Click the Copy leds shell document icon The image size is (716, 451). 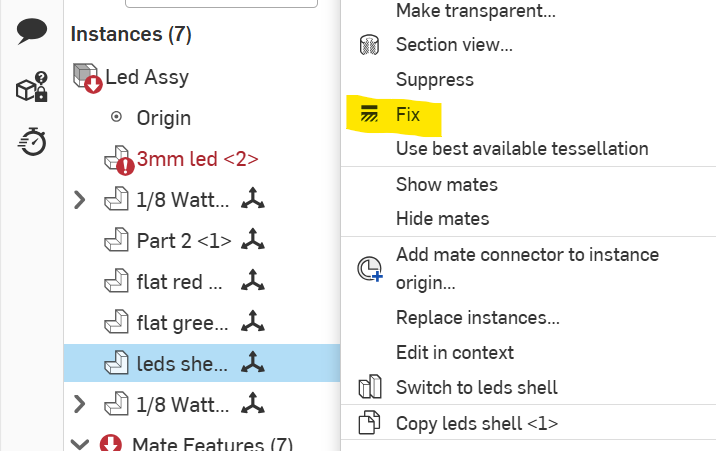tap(369, 423)
